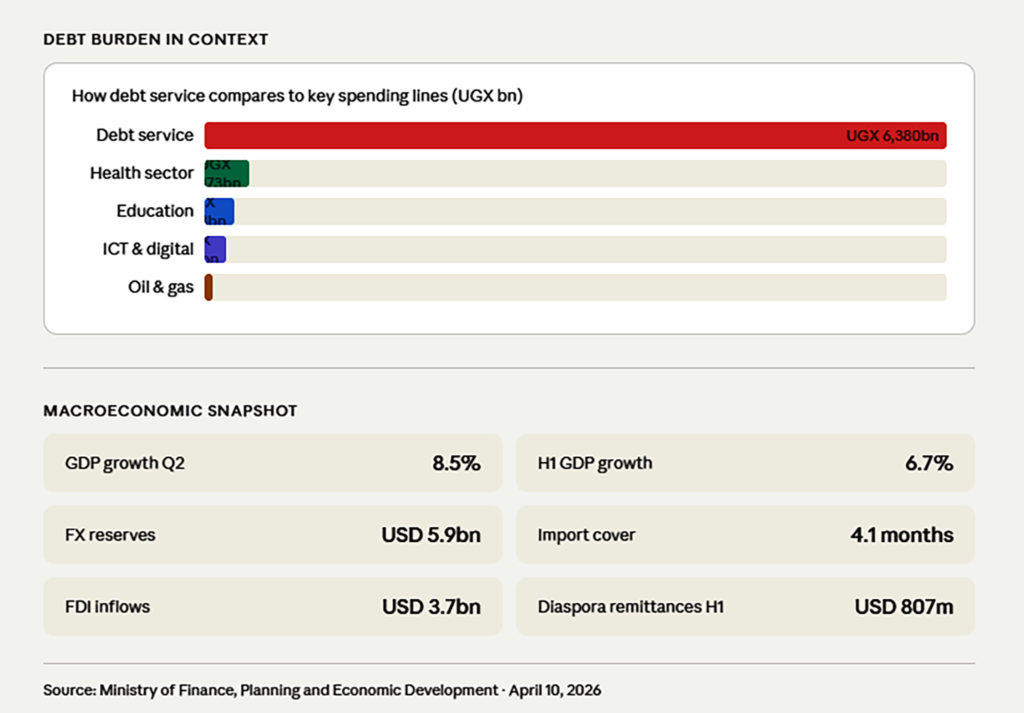Open the GDP growth Q2 card
The width and height of the screenshot is (1024, 713).
click(x=272, y=463)
